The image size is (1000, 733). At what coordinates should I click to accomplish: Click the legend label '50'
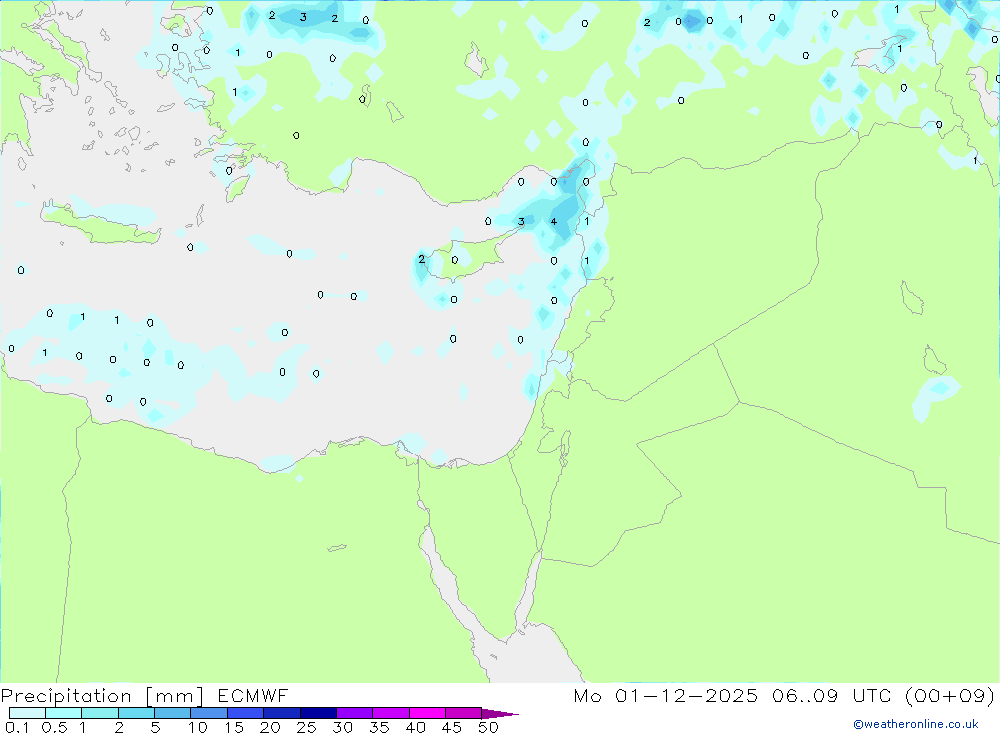(x=488, y=727)
